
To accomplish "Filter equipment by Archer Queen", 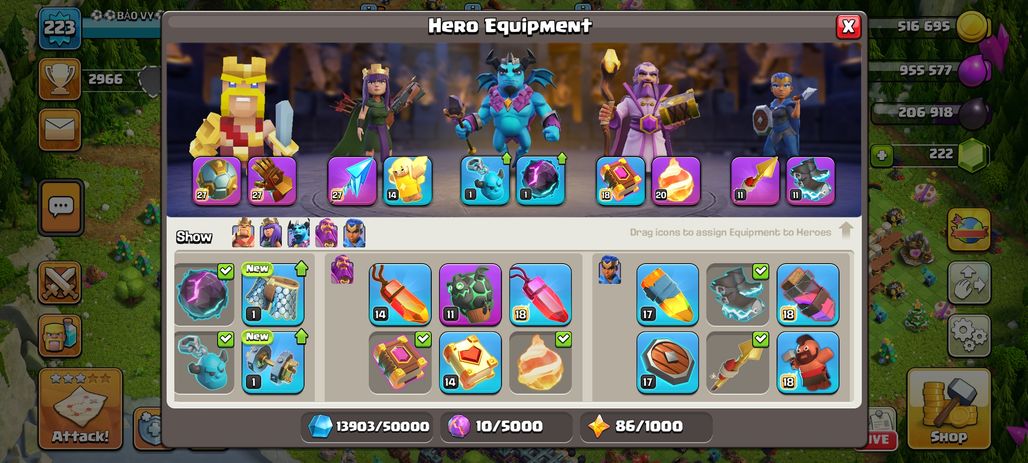I will point(271,233).
